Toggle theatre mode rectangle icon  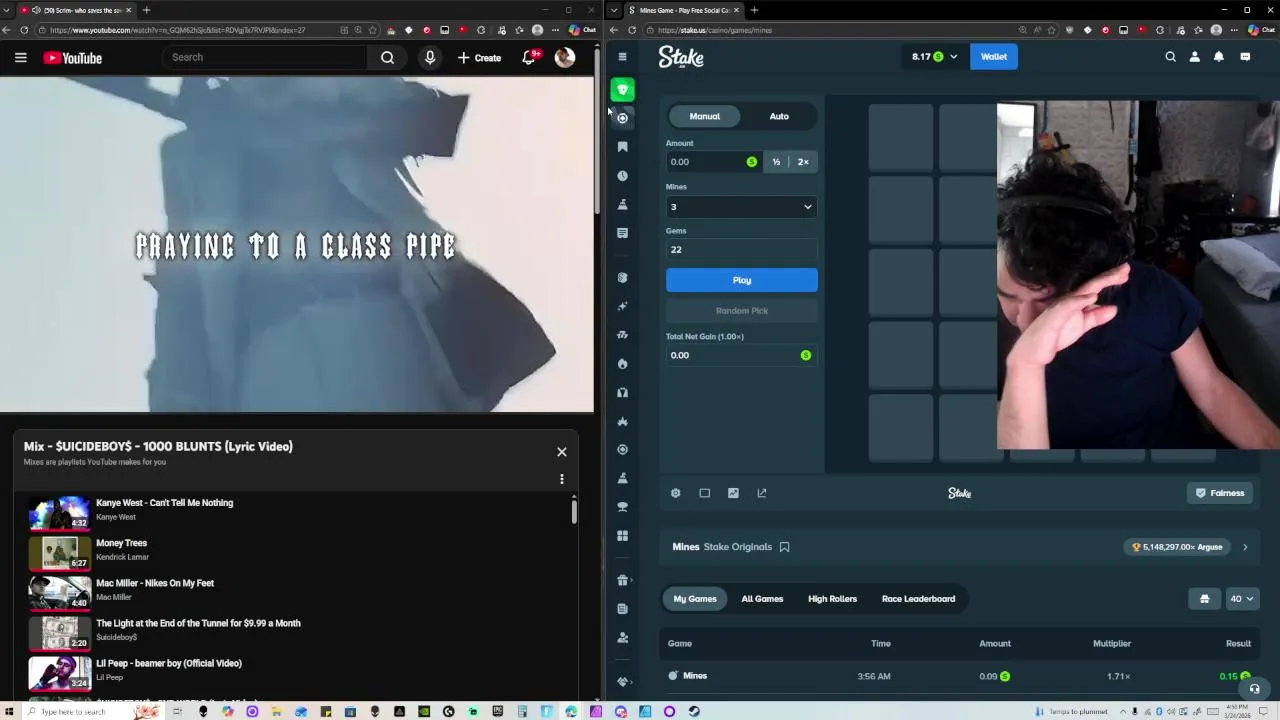pyautogui.click(x=704, y=493)
